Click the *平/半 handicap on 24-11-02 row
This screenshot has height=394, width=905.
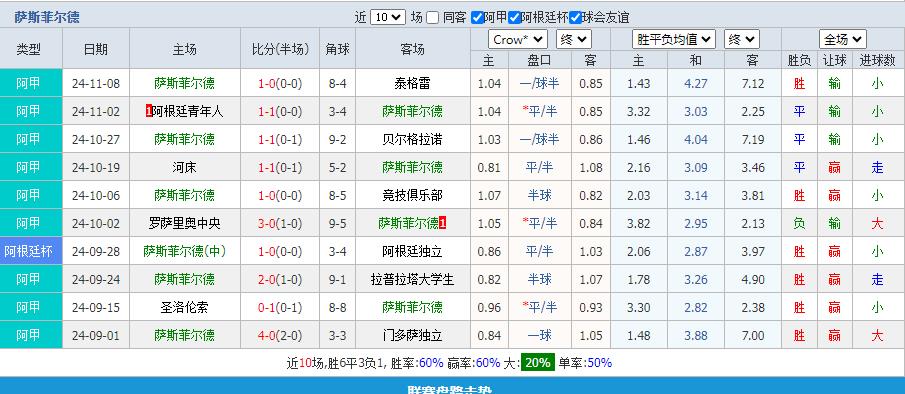(540, 111)
